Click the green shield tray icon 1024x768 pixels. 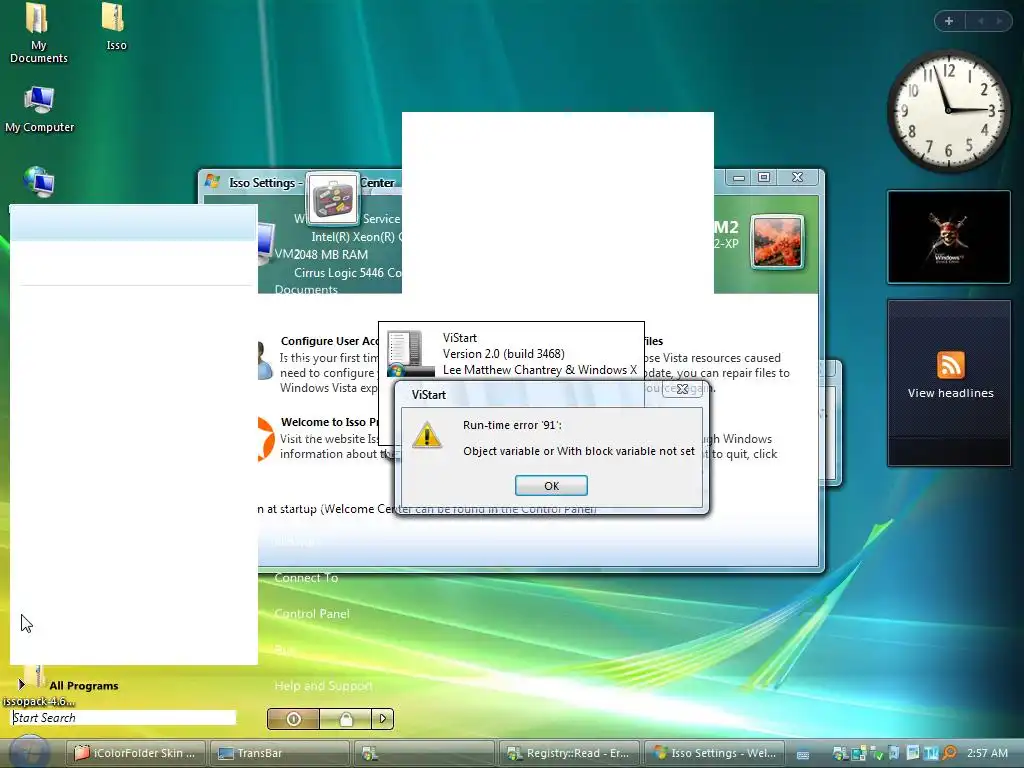coord(876,754)
